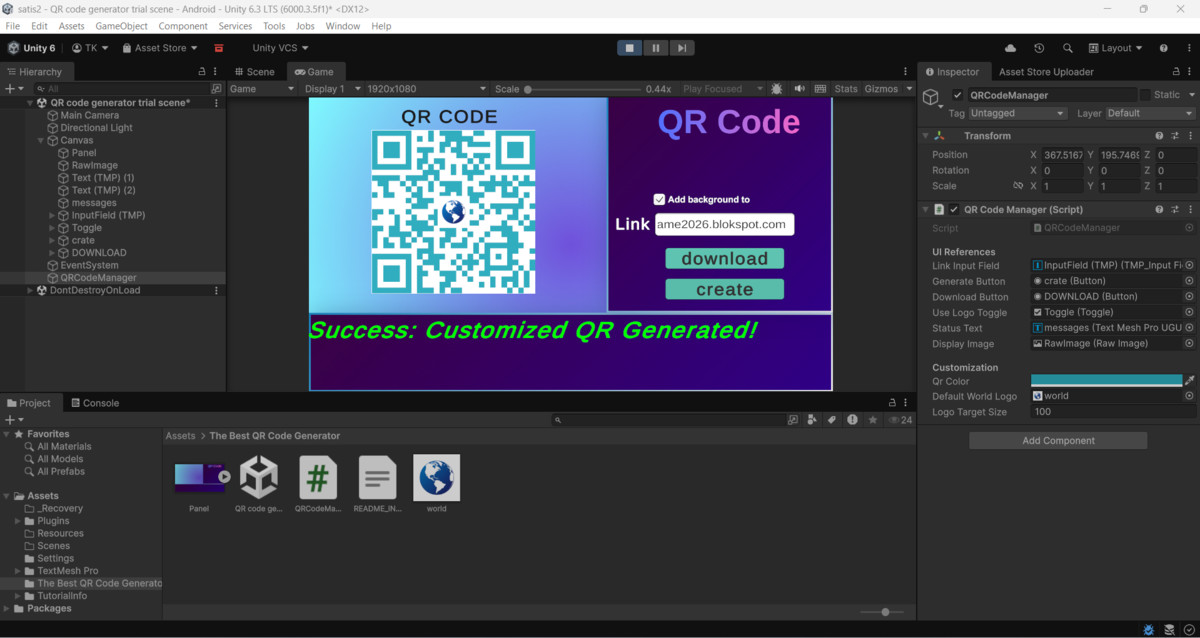The width and height of the screenshot is (1200, 638).
Task: Switch to the Scene tab
Action: (x=255, y=72)
